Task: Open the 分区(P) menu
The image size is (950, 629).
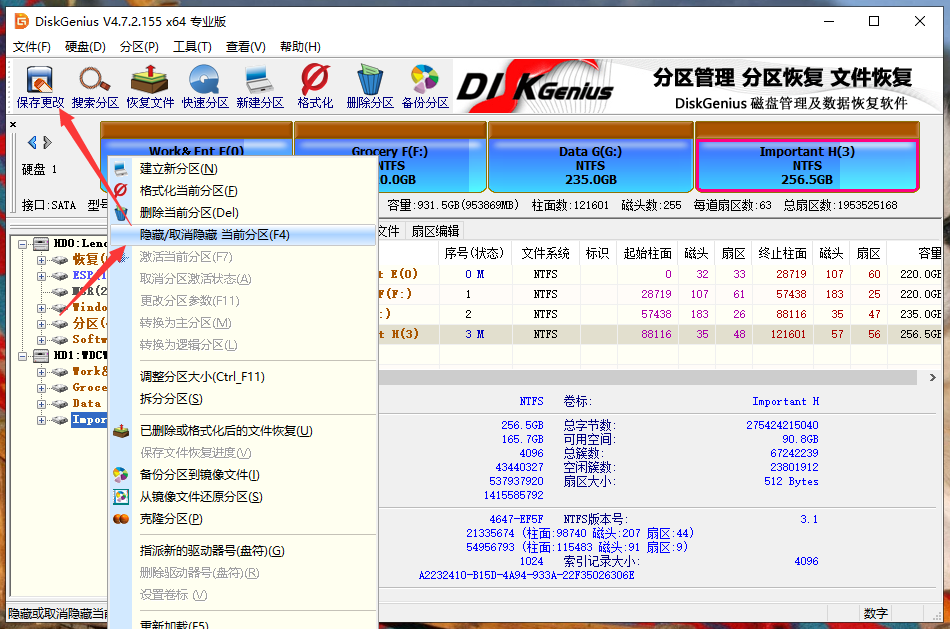Action: (139, 47)
